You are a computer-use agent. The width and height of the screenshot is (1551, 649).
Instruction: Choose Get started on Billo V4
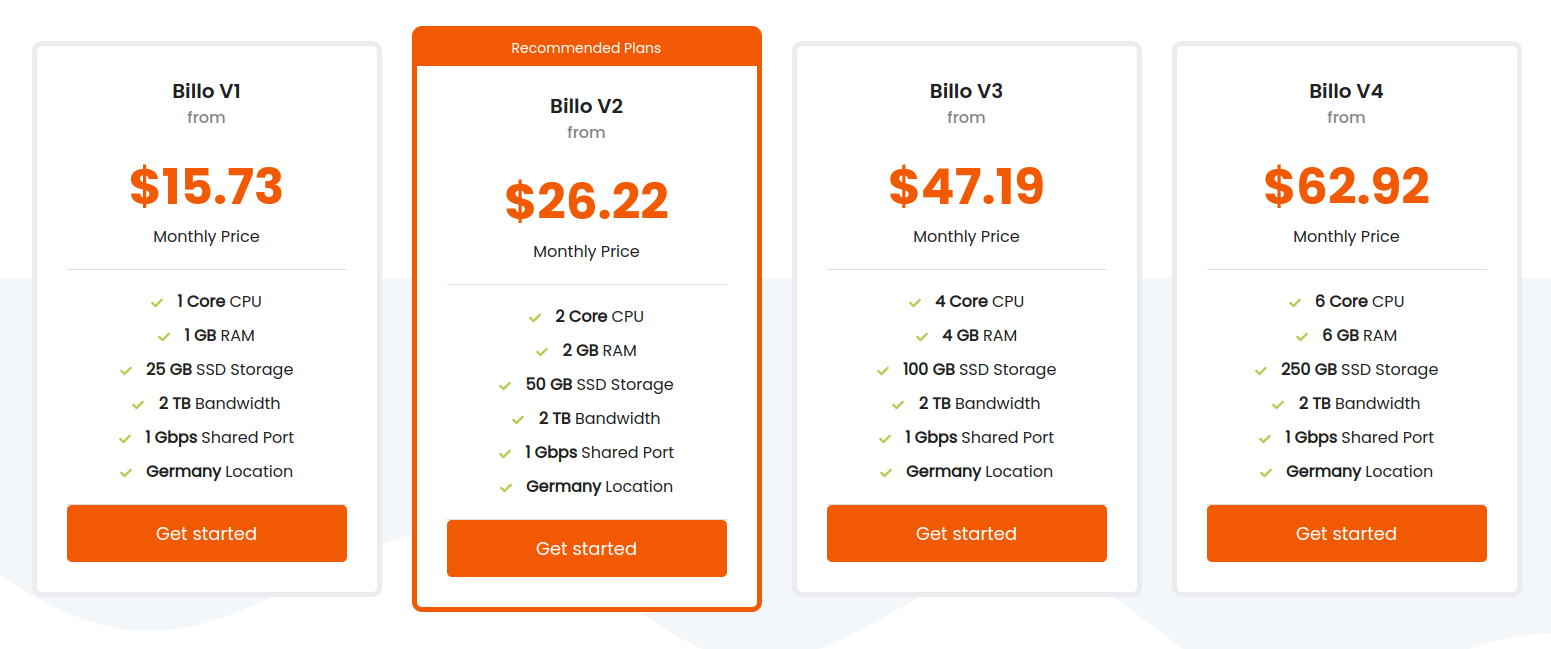pos(1346,533)
